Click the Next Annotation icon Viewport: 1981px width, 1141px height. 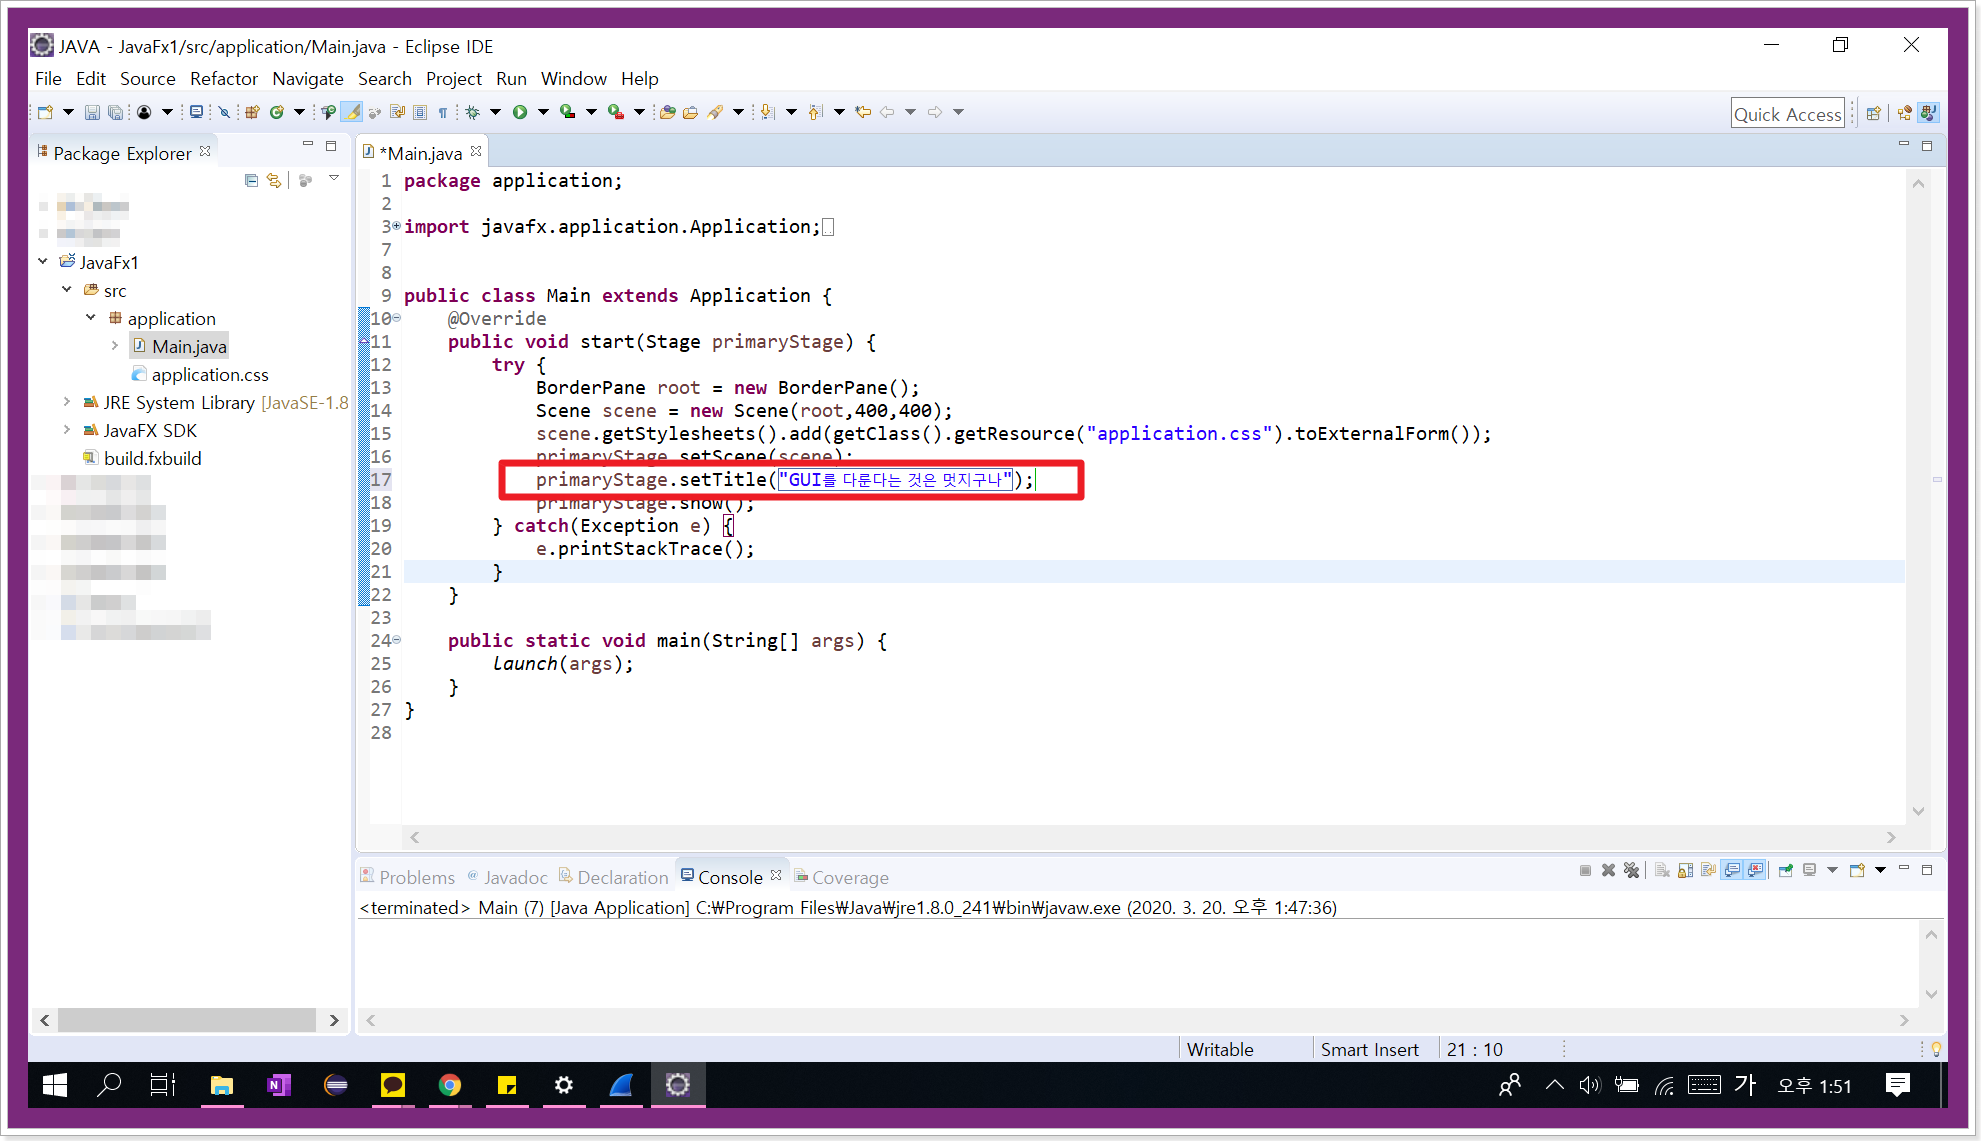(x=767, y=112)
